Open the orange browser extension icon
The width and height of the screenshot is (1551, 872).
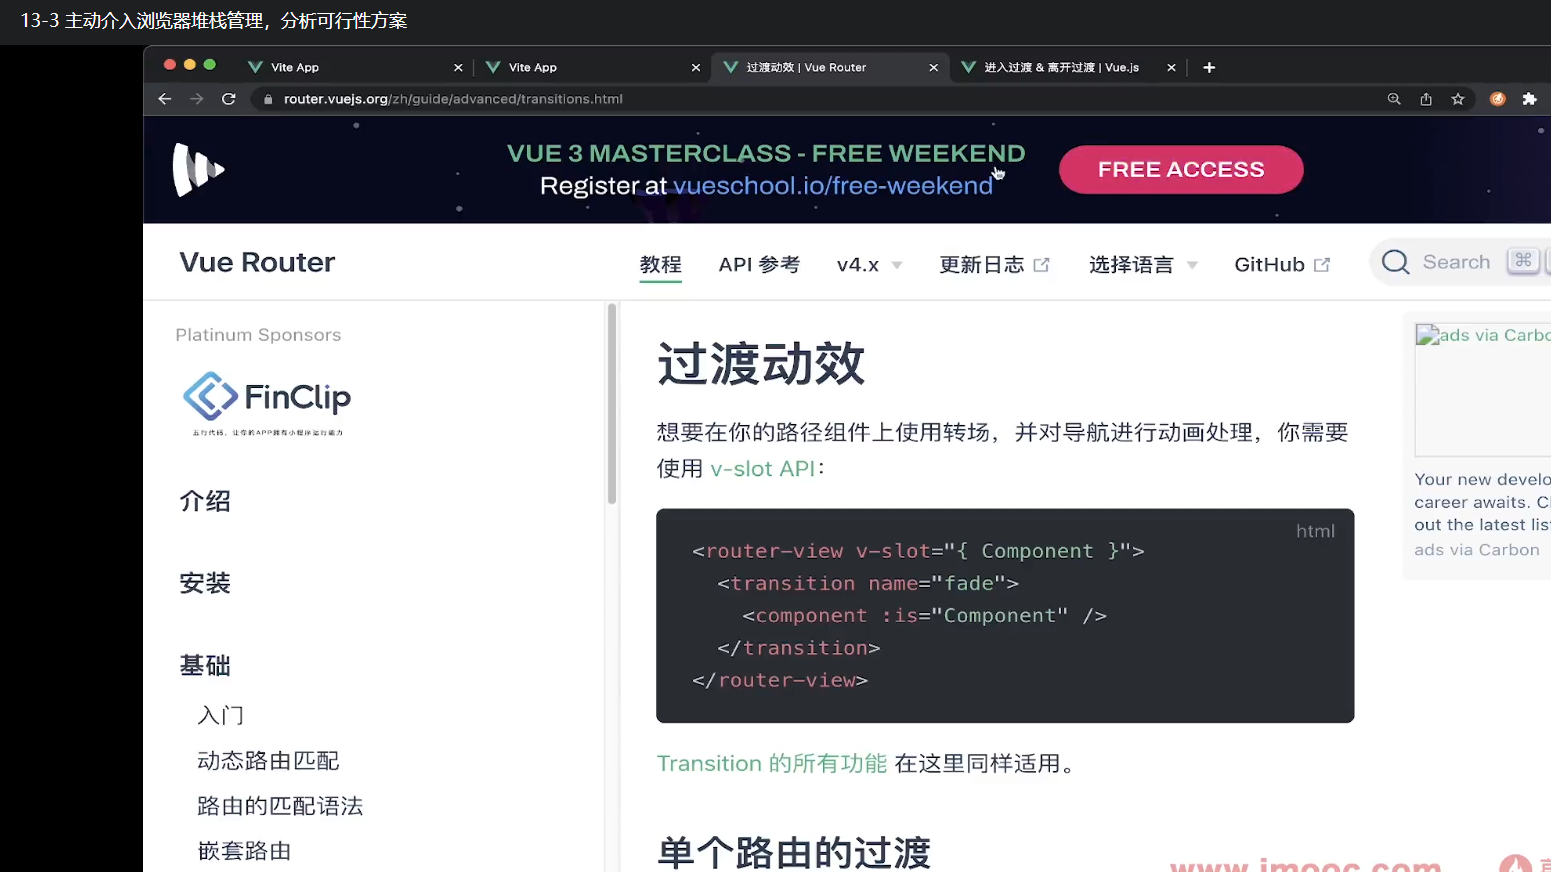[x=1497, y=99]
